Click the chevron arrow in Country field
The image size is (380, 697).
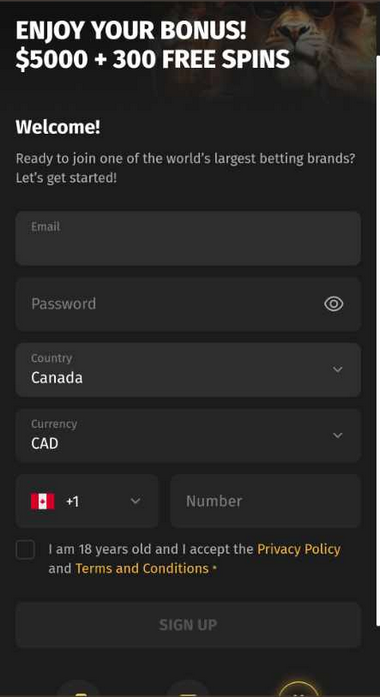338,369
